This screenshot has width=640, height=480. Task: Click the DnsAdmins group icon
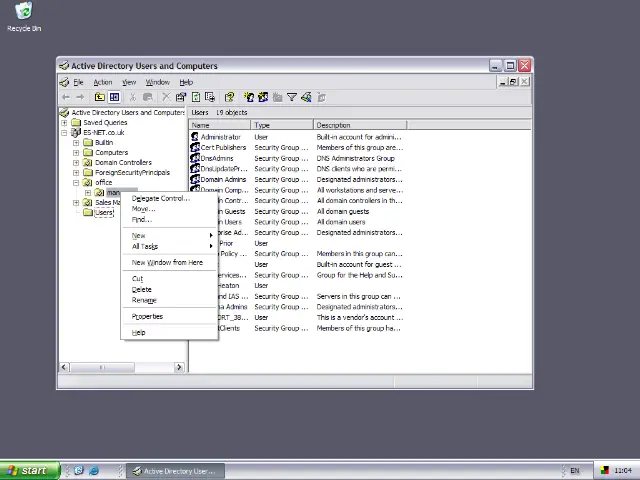pos(195,158)
